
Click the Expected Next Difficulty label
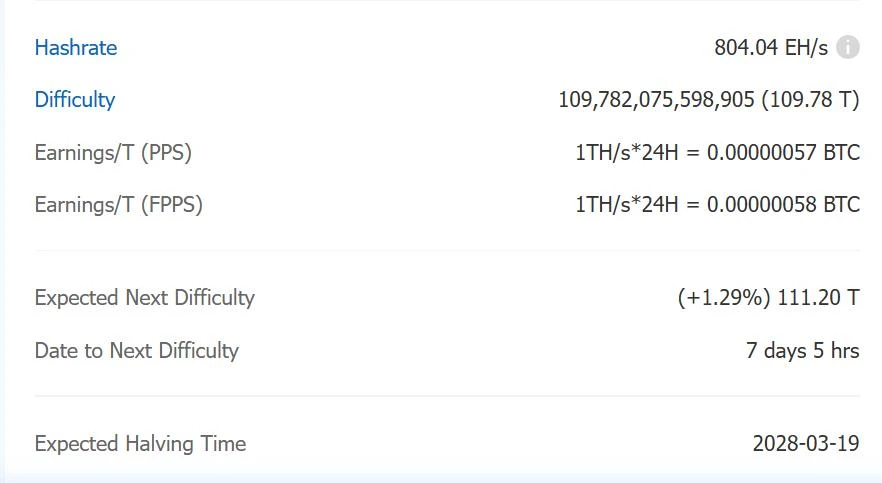[145, 298]
